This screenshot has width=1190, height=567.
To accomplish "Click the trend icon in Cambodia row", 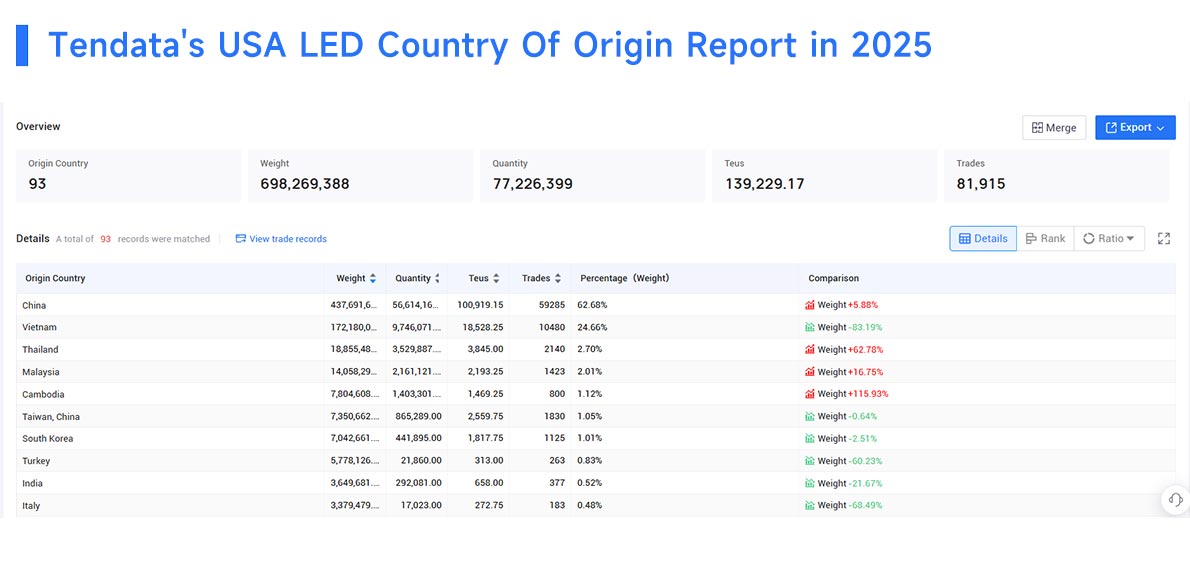I will tap(810, 394).
